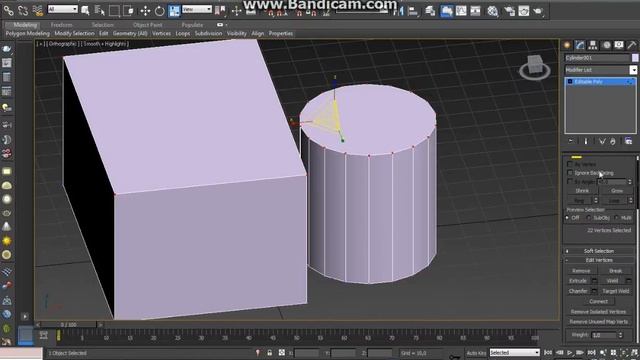The width and height of the screenshot is (640, 360).
Task: Open the View reference coordinate dropdown
Action: point(197,9)
